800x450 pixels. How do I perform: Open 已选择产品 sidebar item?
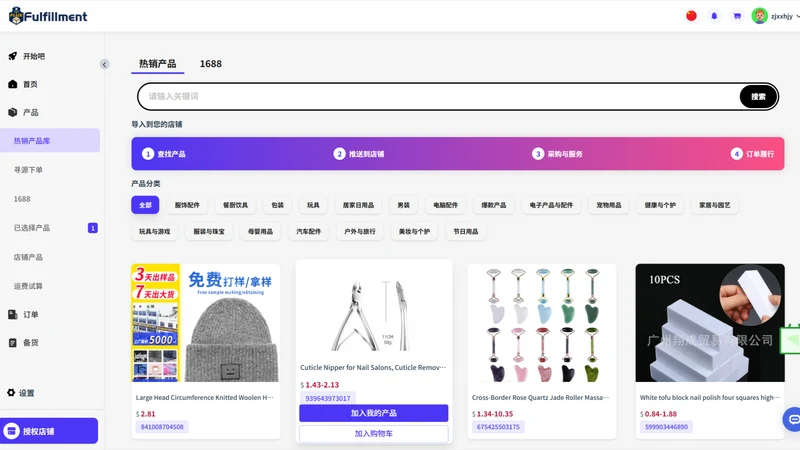tap(32, 228)
